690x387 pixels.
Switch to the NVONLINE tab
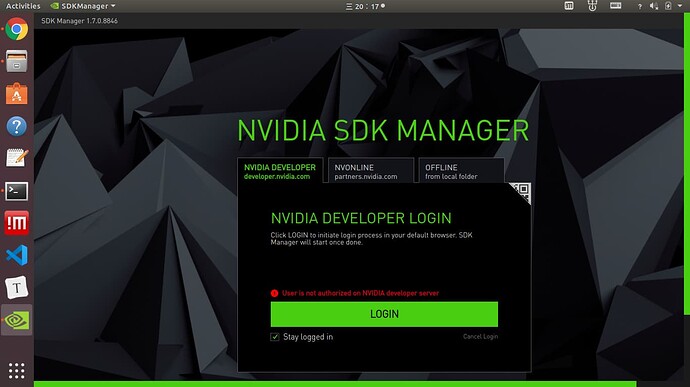point(371,171)
